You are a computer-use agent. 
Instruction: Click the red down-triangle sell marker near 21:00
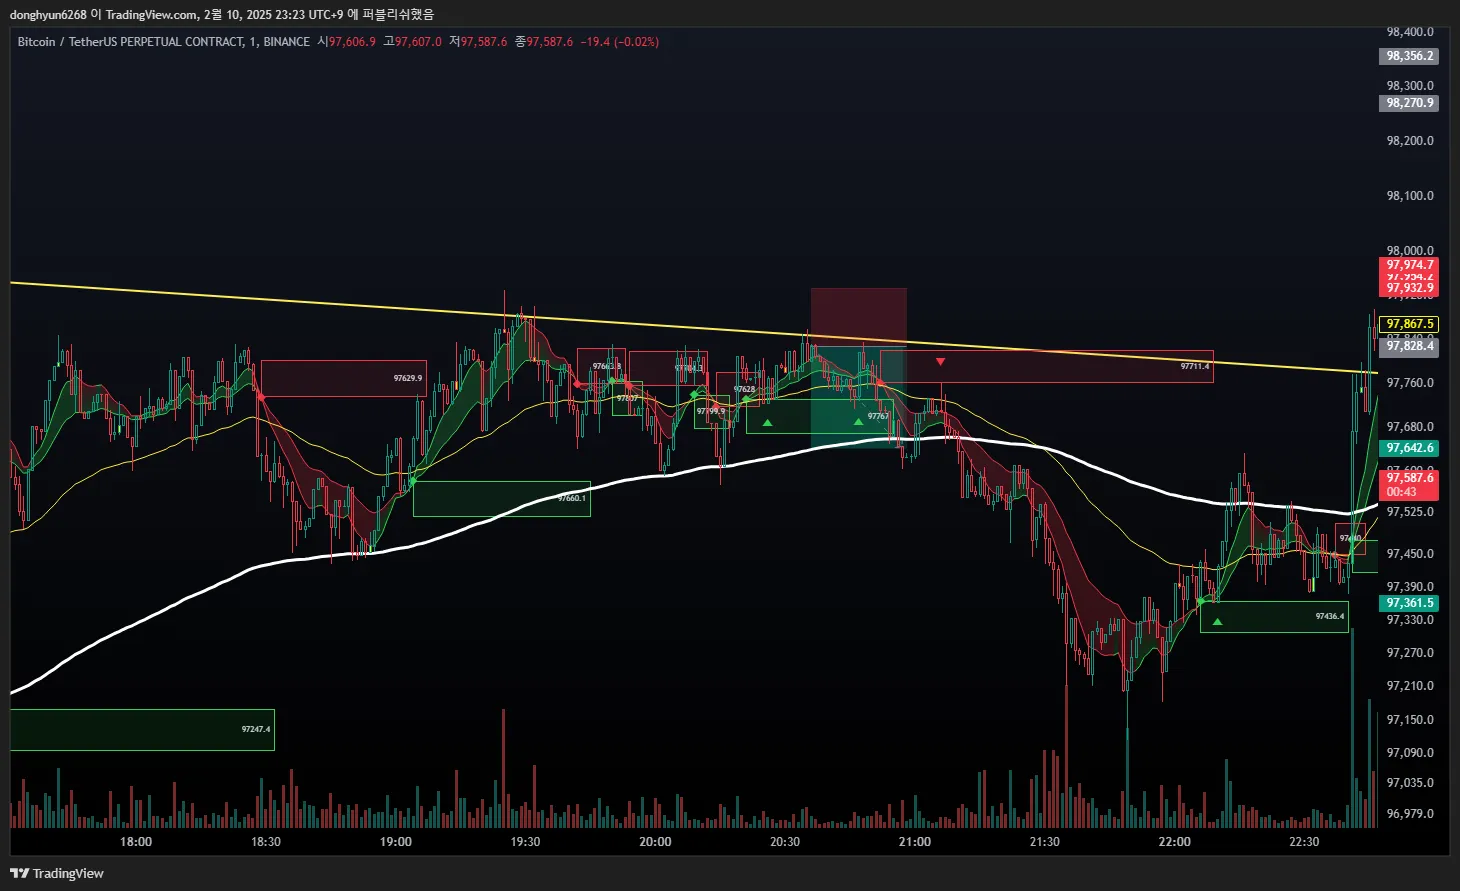(x=940, y=362)
